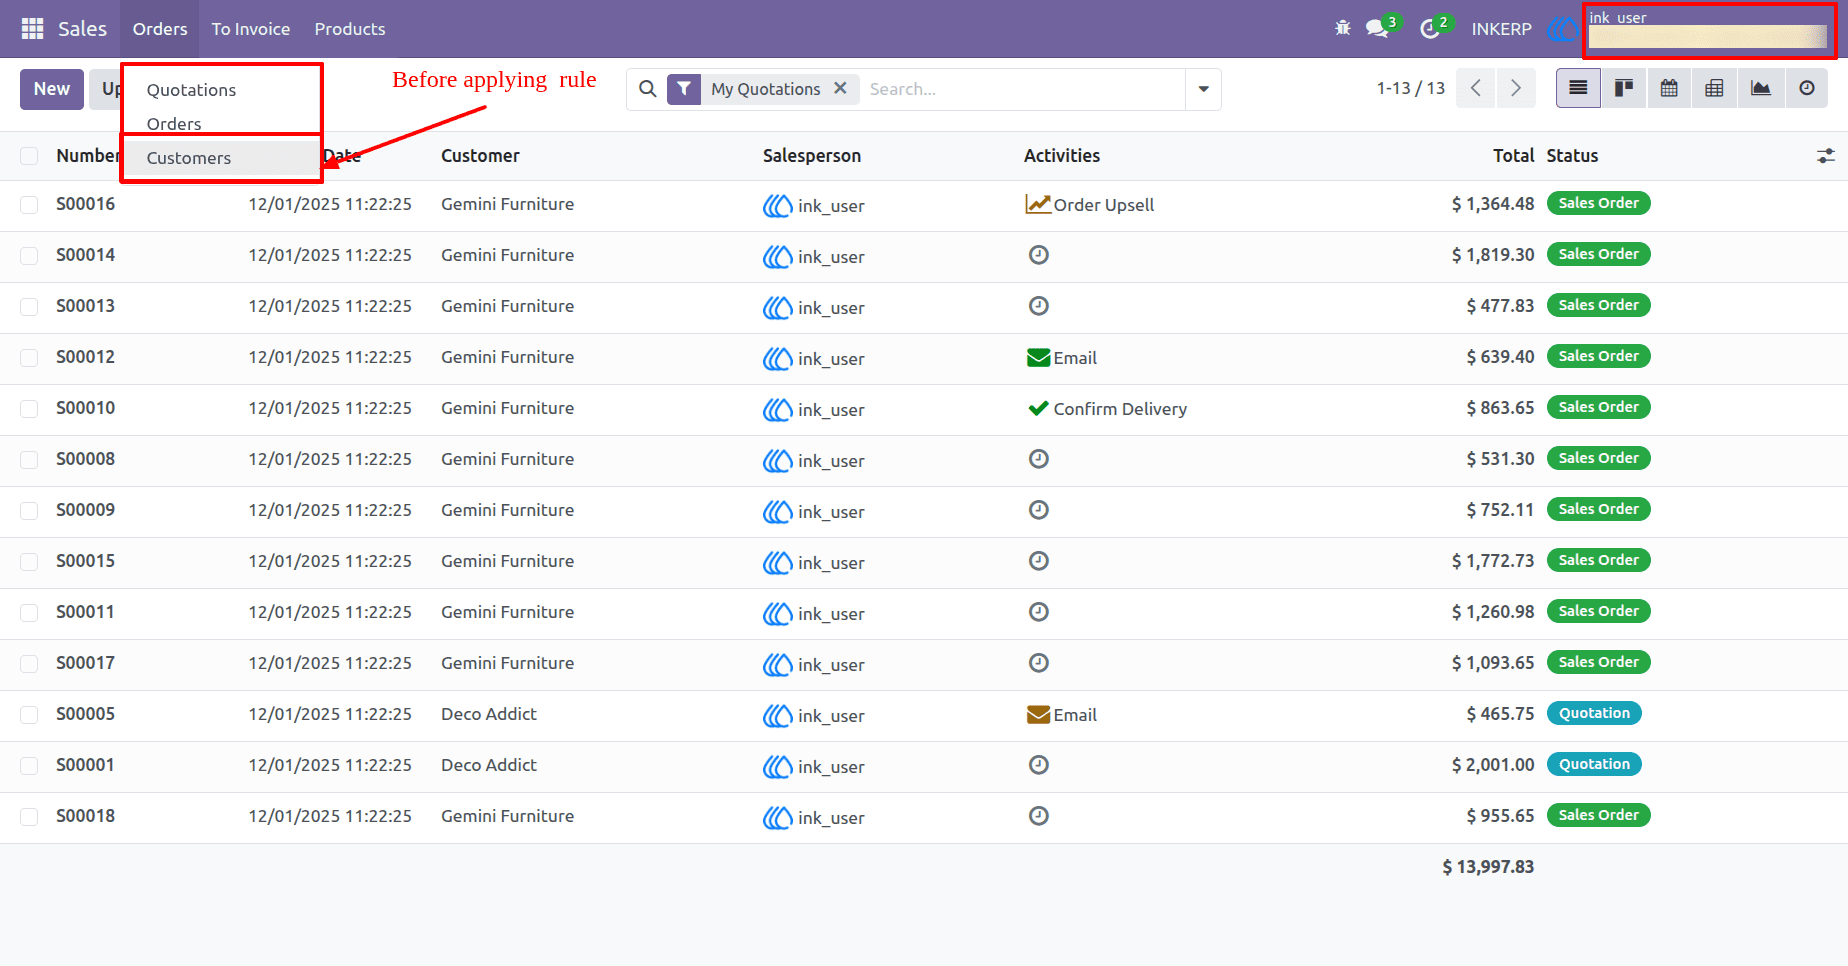This screenshot has height=966, width=1848.
Task: Click the Order Upsell activity on S00016
Action: [1090, 205]
